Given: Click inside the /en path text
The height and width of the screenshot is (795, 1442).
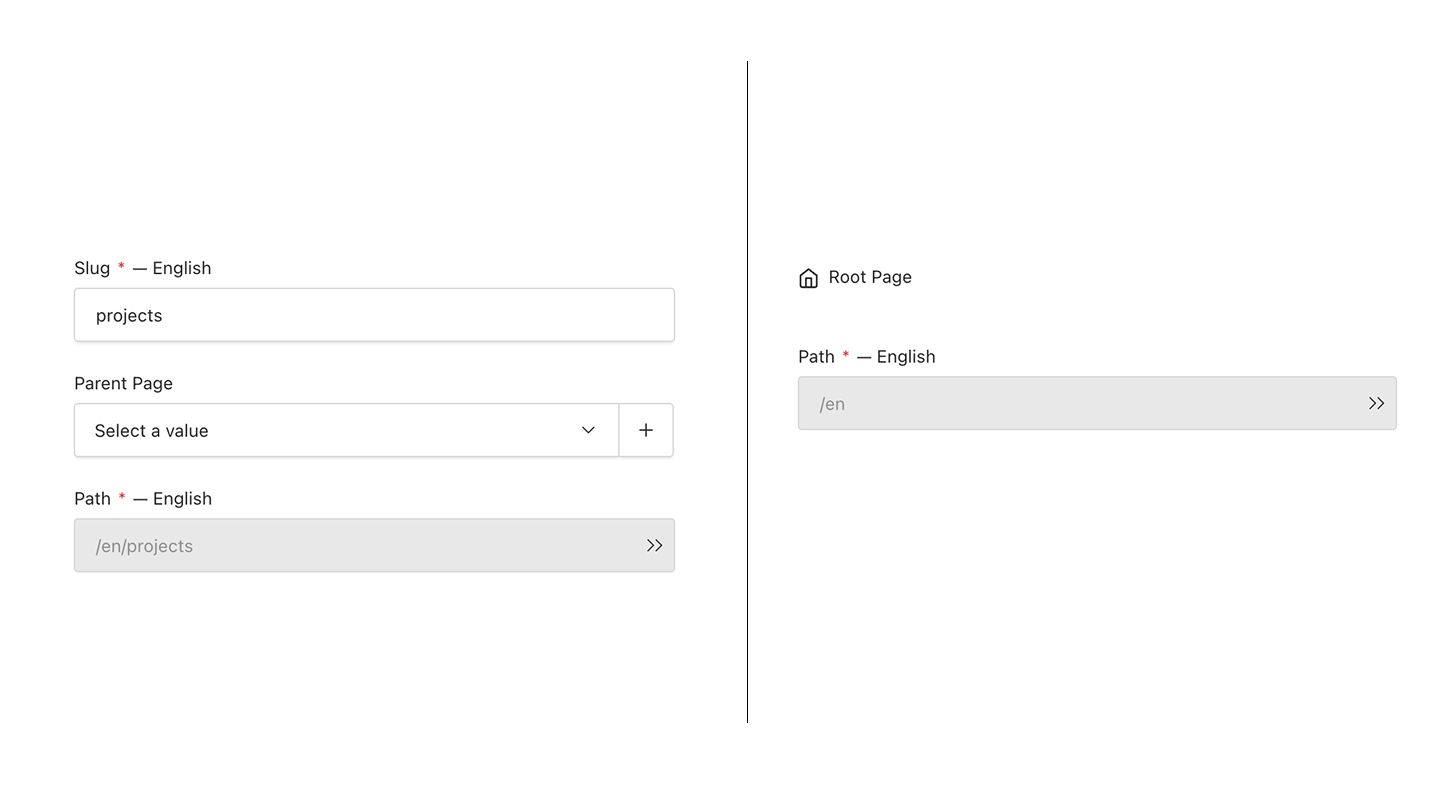Looking at the screenshot, I should tap(832, 404).
